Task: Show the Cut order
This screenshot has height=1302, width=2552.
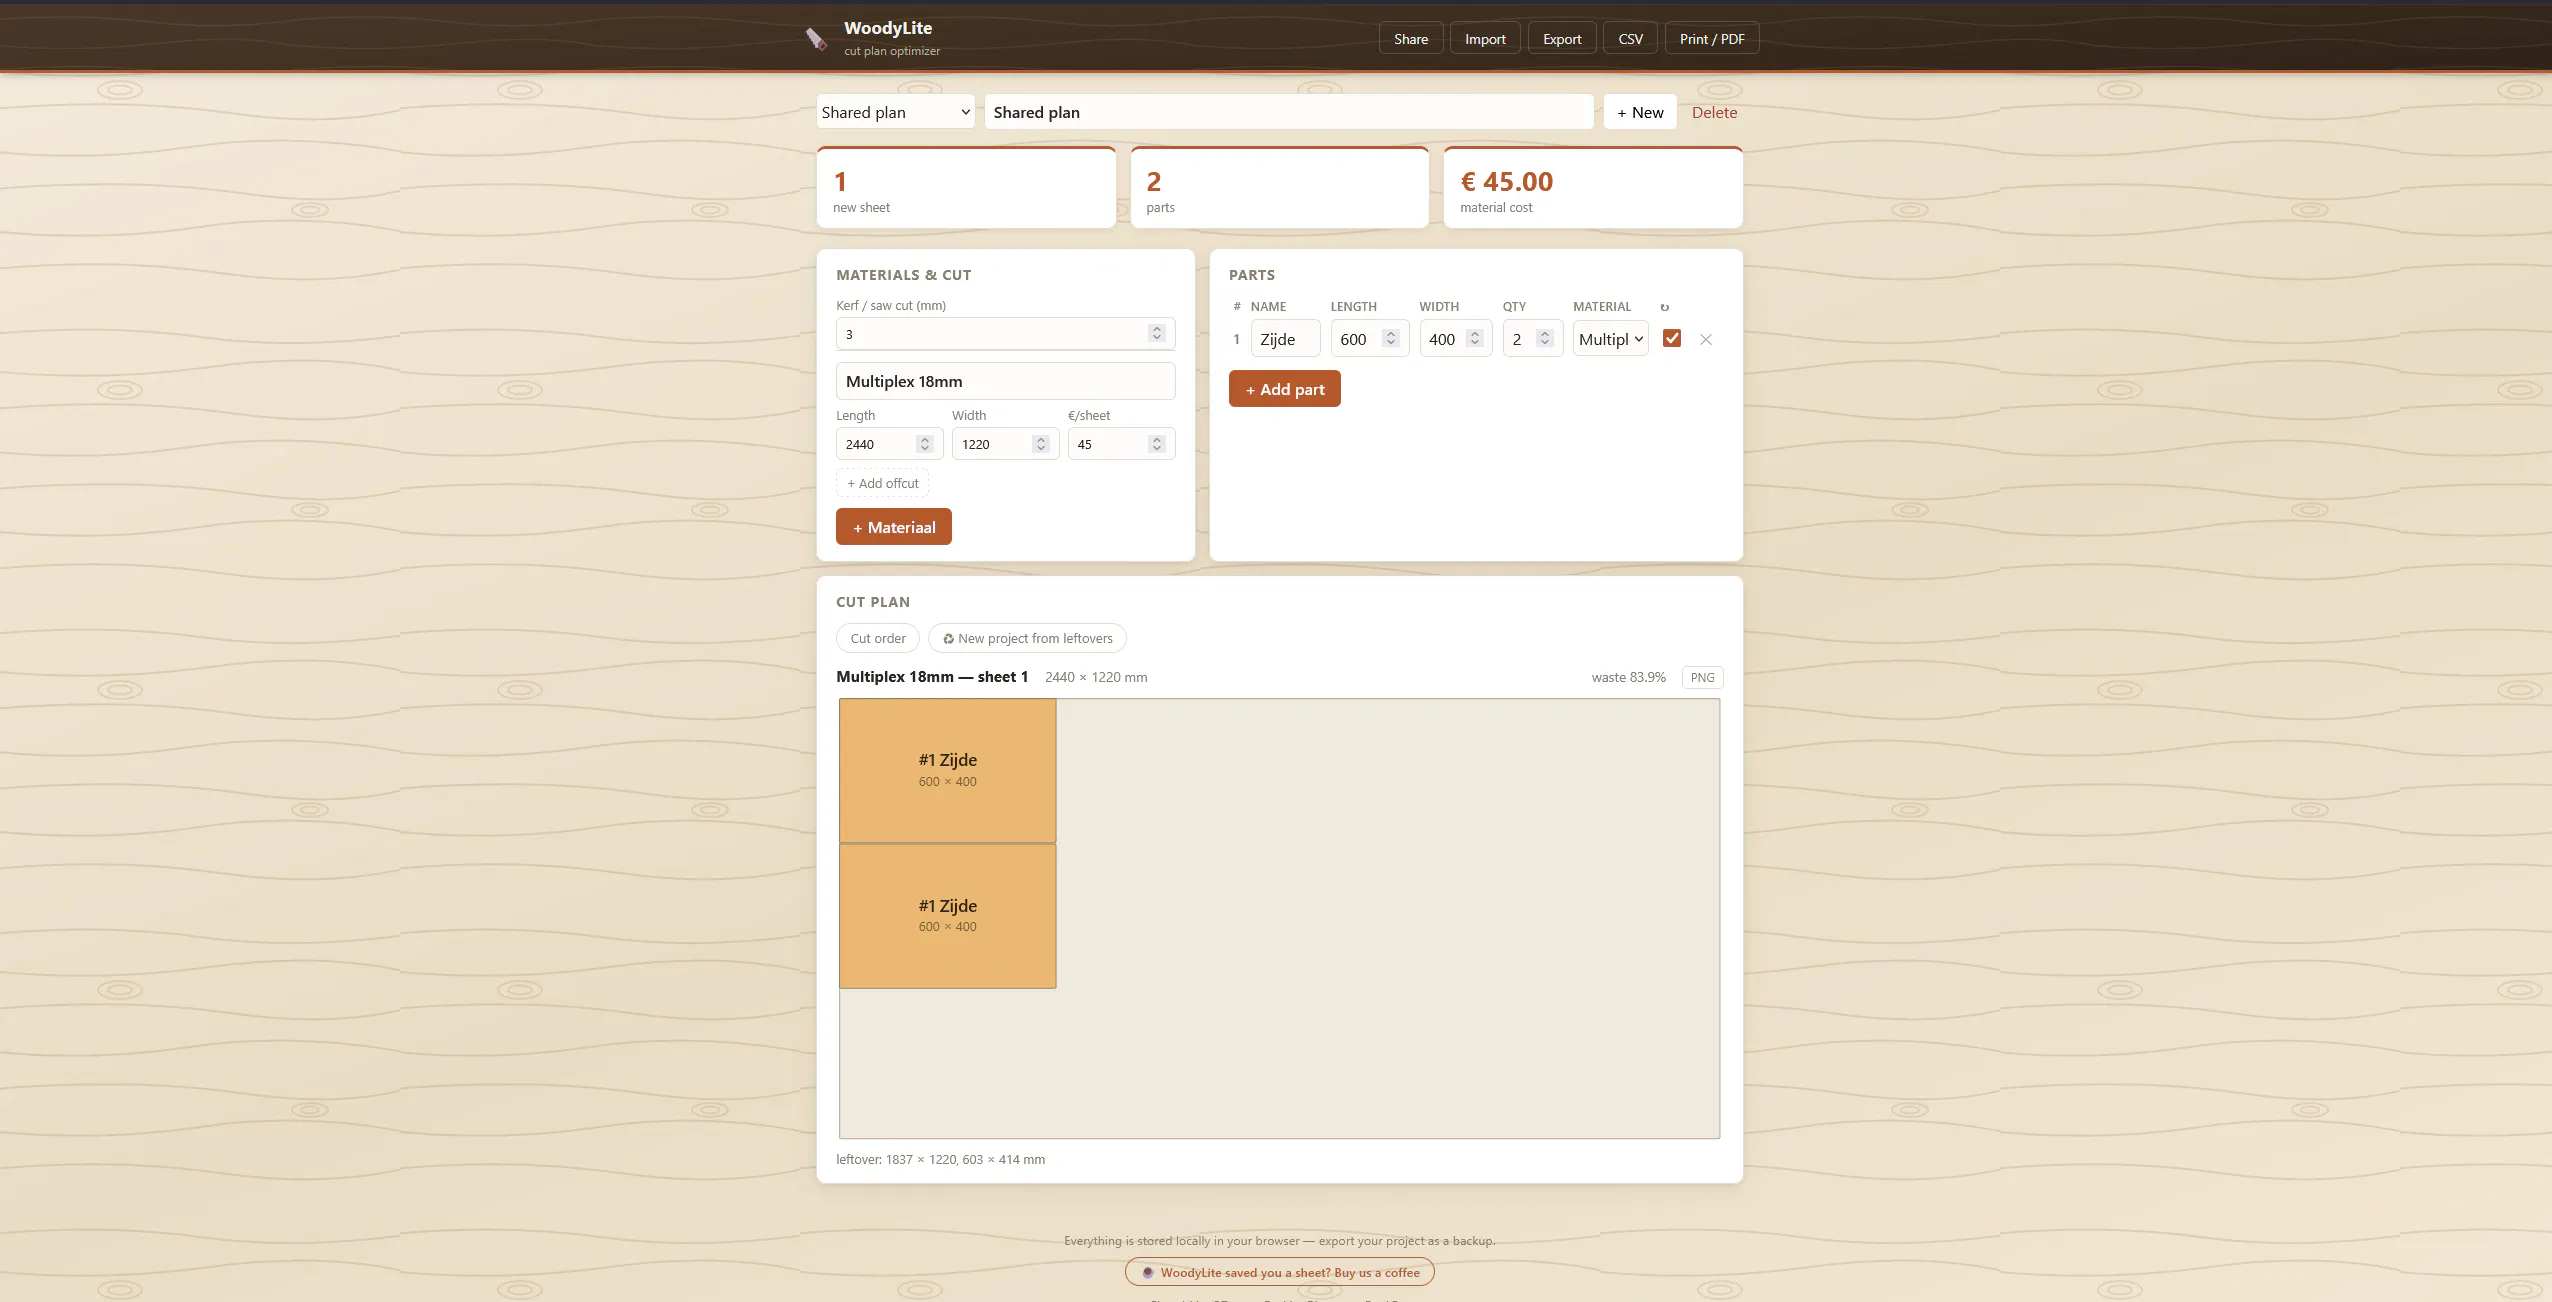Action: (877, 638)
